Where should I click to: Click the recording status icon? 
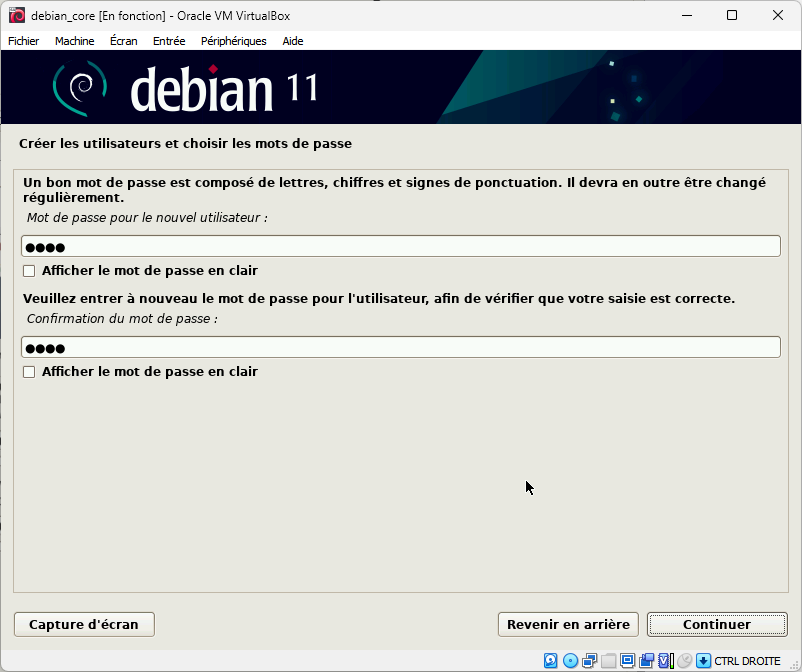click(647, 661)
